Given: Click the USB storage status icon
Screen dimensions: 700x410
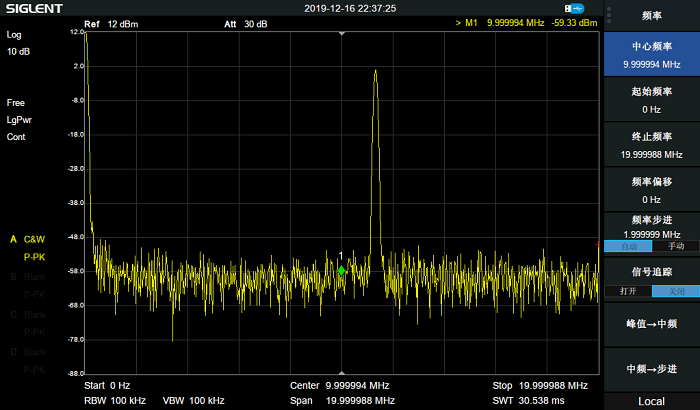Looking at the screenshot, I should pos(574,8).
